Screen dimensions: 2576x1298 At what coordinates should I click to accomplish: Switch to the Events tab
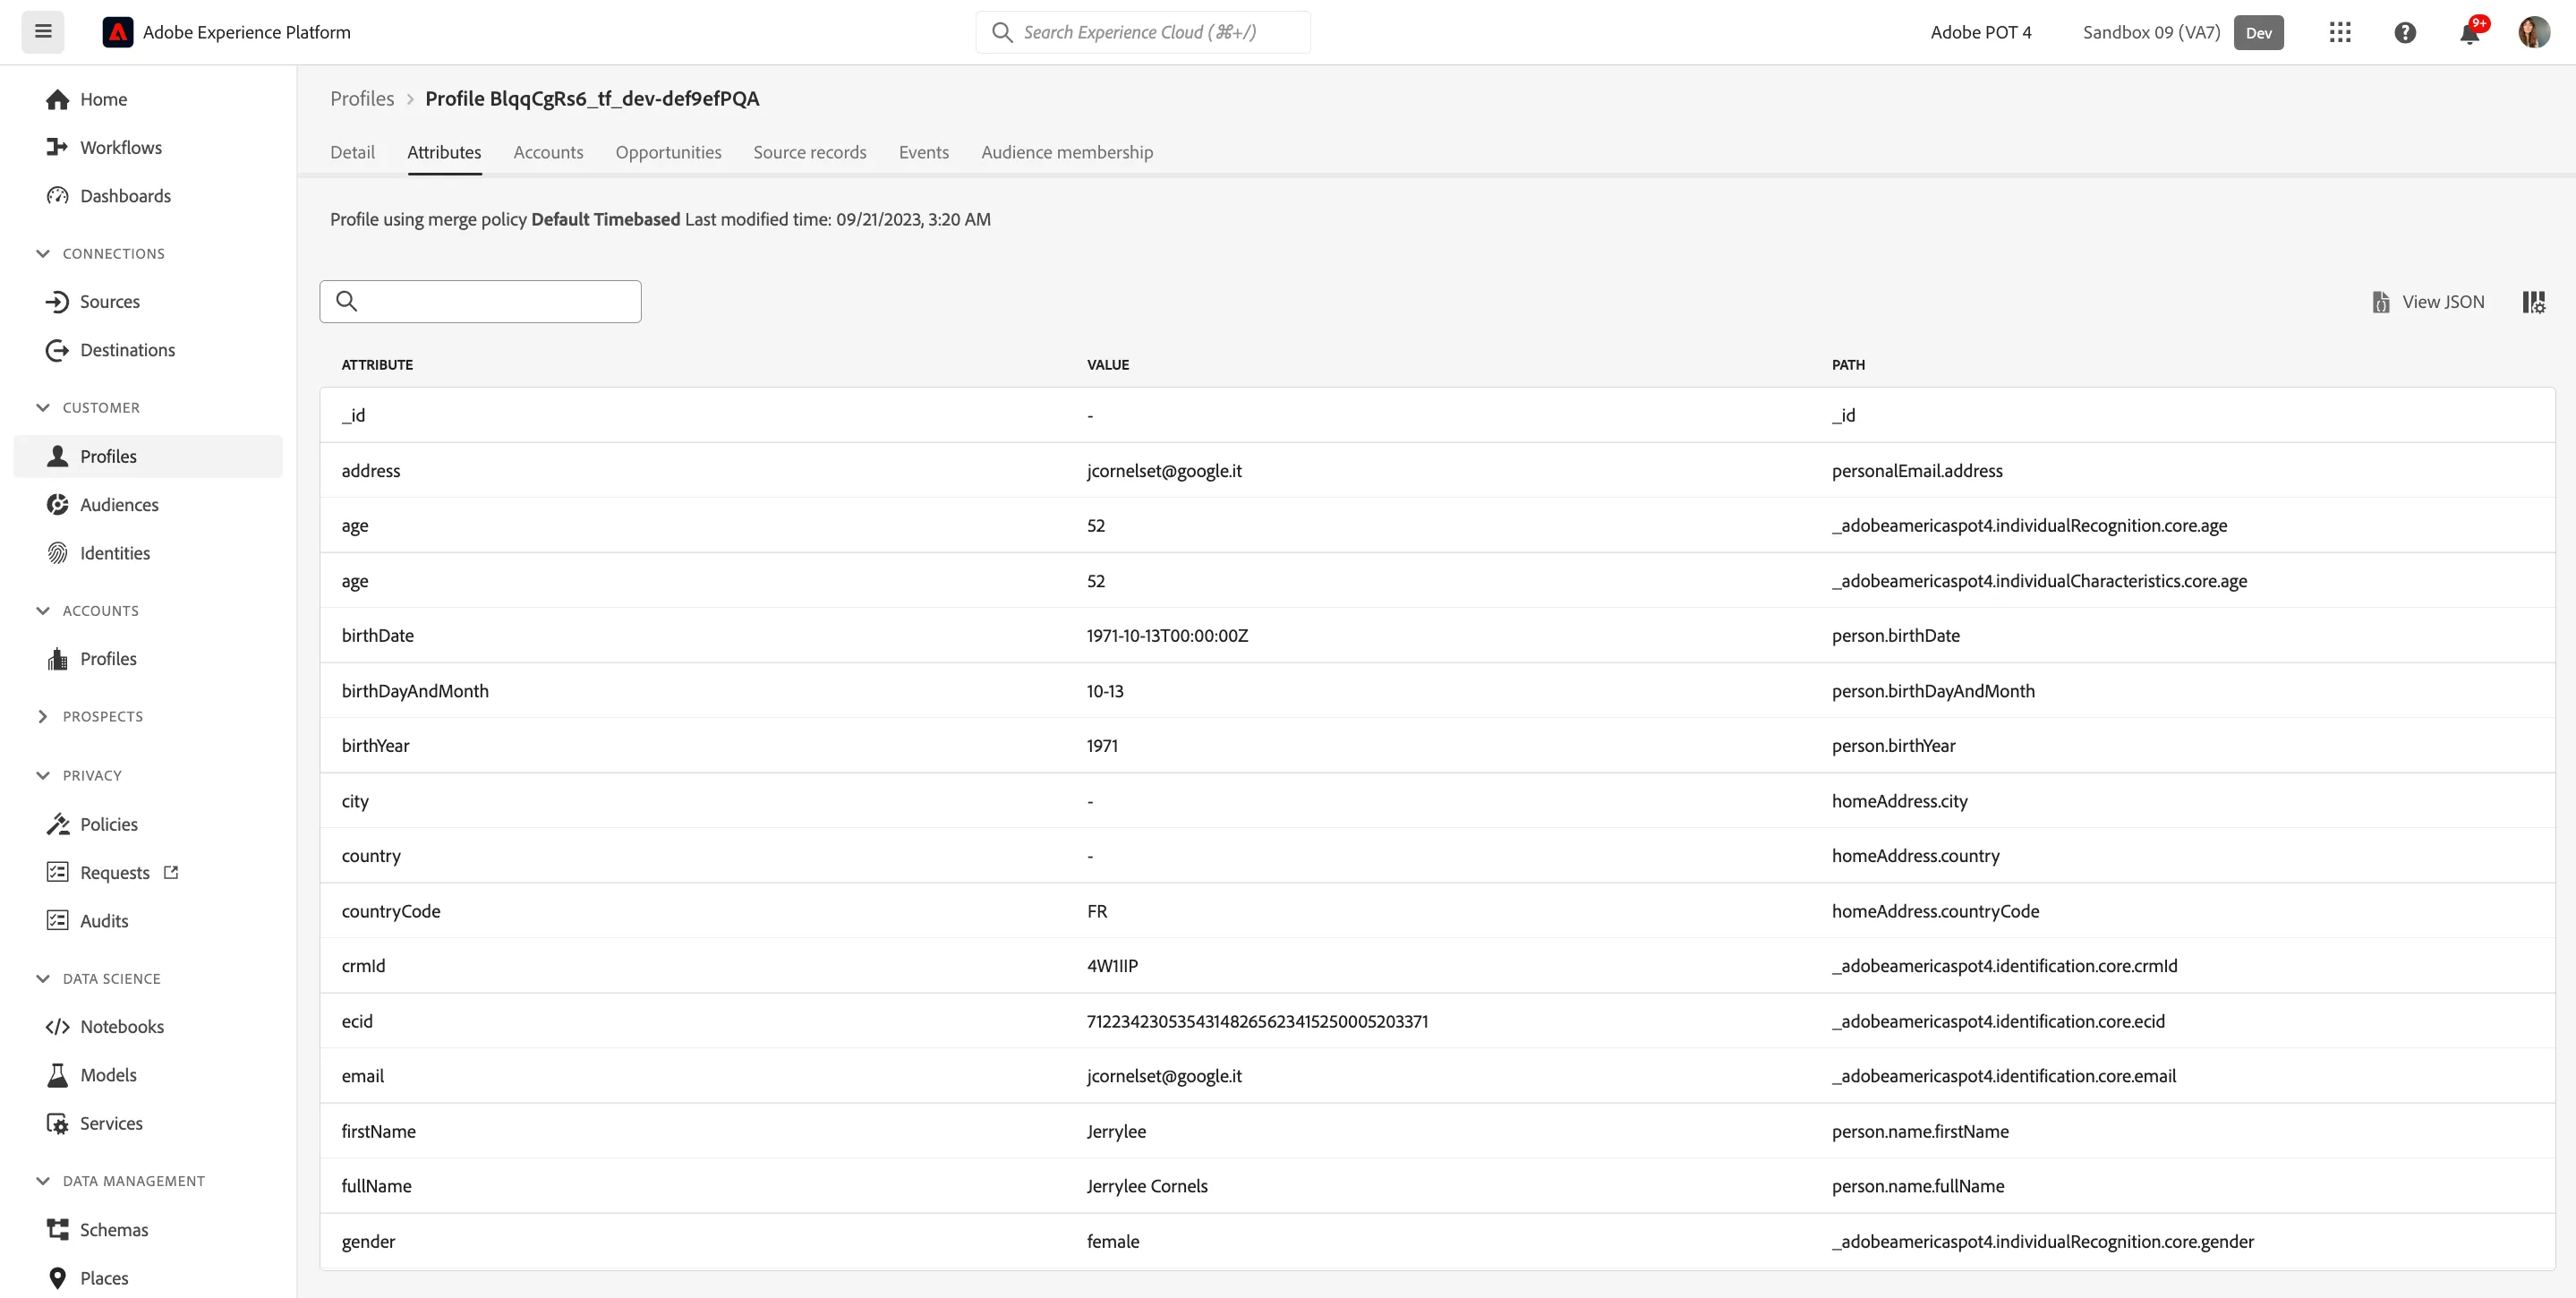tap(923, 152)
